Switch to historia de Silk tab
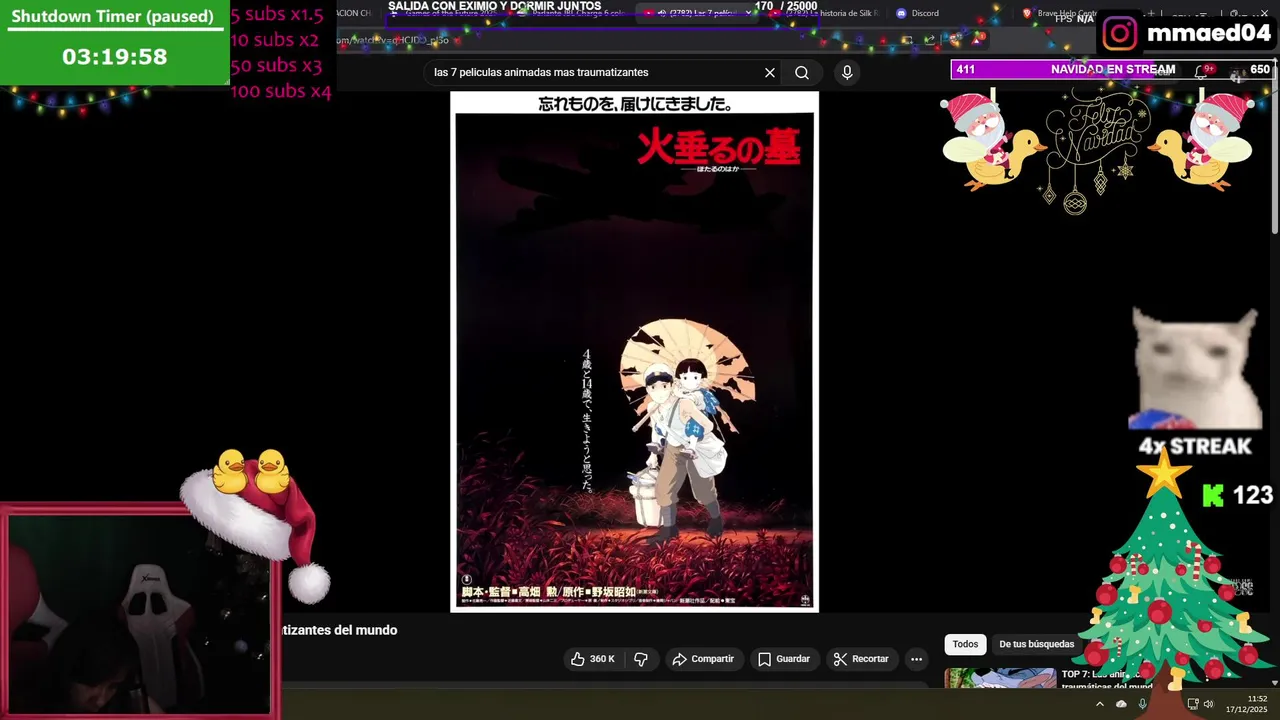Screen dimensions: 1280x720 click(825, 13)
